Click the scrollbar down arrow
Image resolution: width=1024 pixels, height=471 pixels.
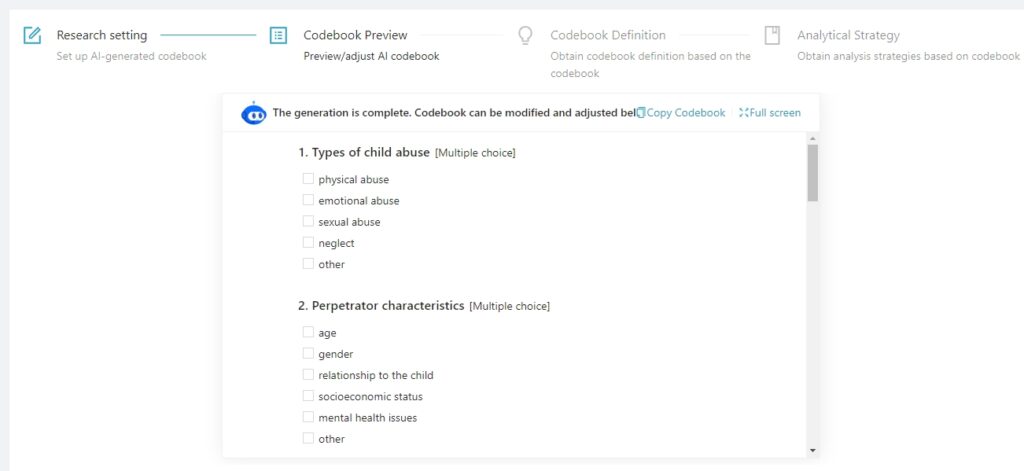[812, 450]
